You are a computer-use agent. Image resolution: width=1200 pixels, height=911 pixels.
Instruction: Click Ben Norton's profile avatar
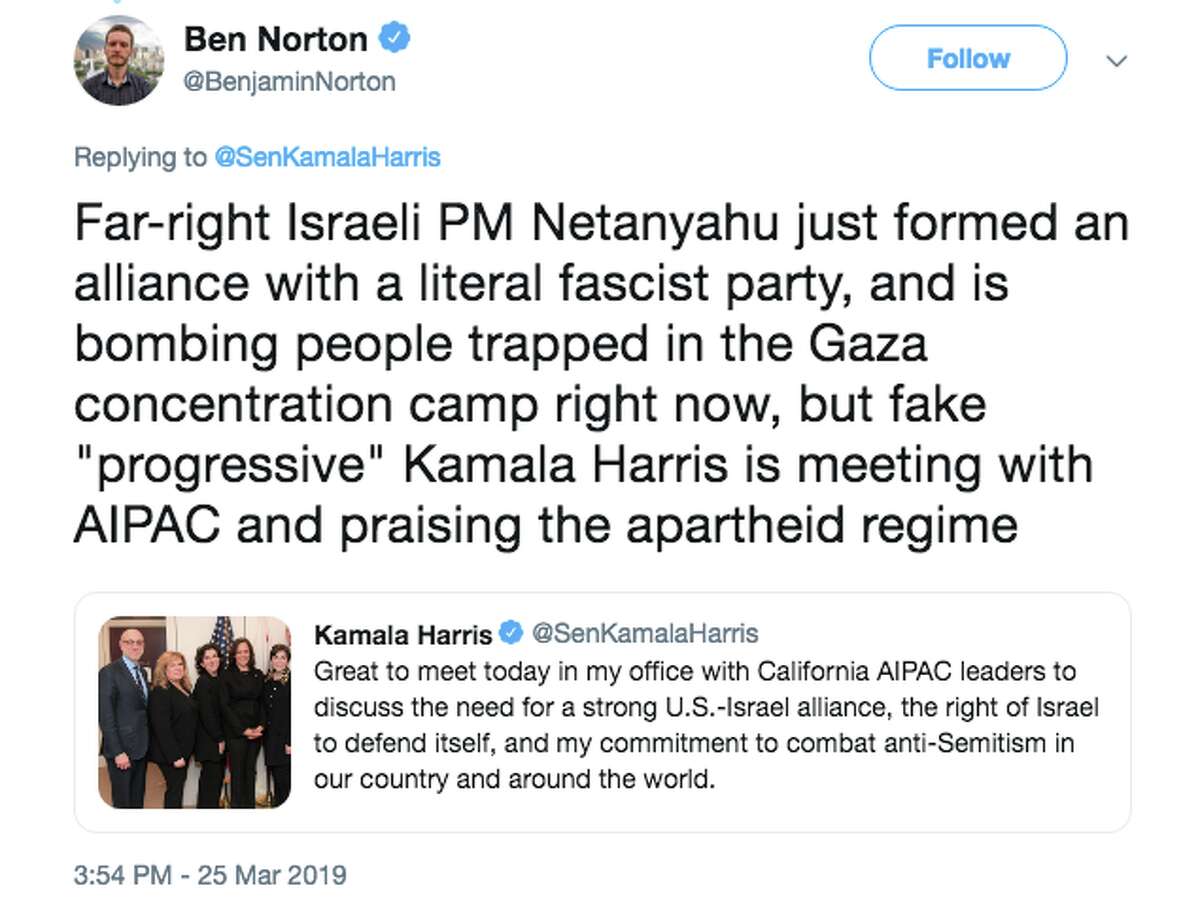point(118,59)
